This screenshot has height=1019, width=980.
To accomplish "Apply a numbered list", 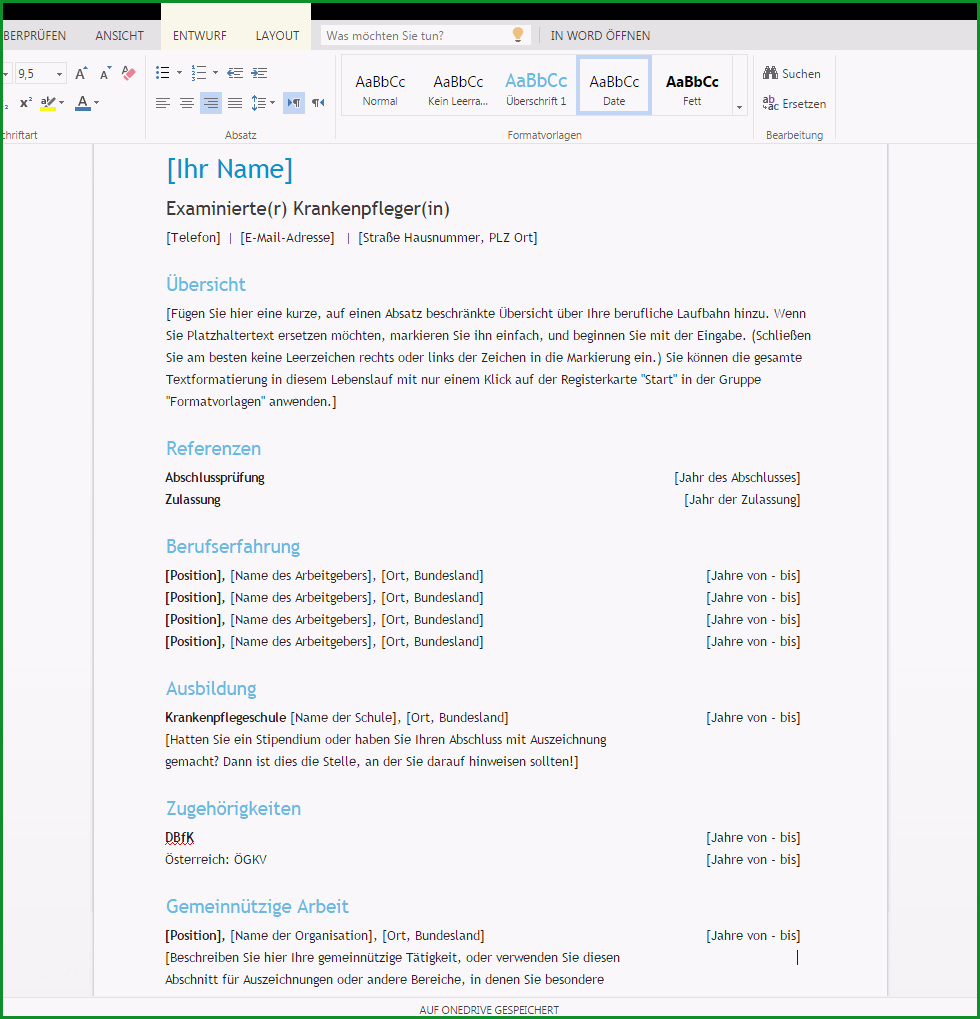I will click(x=199, y=73).
